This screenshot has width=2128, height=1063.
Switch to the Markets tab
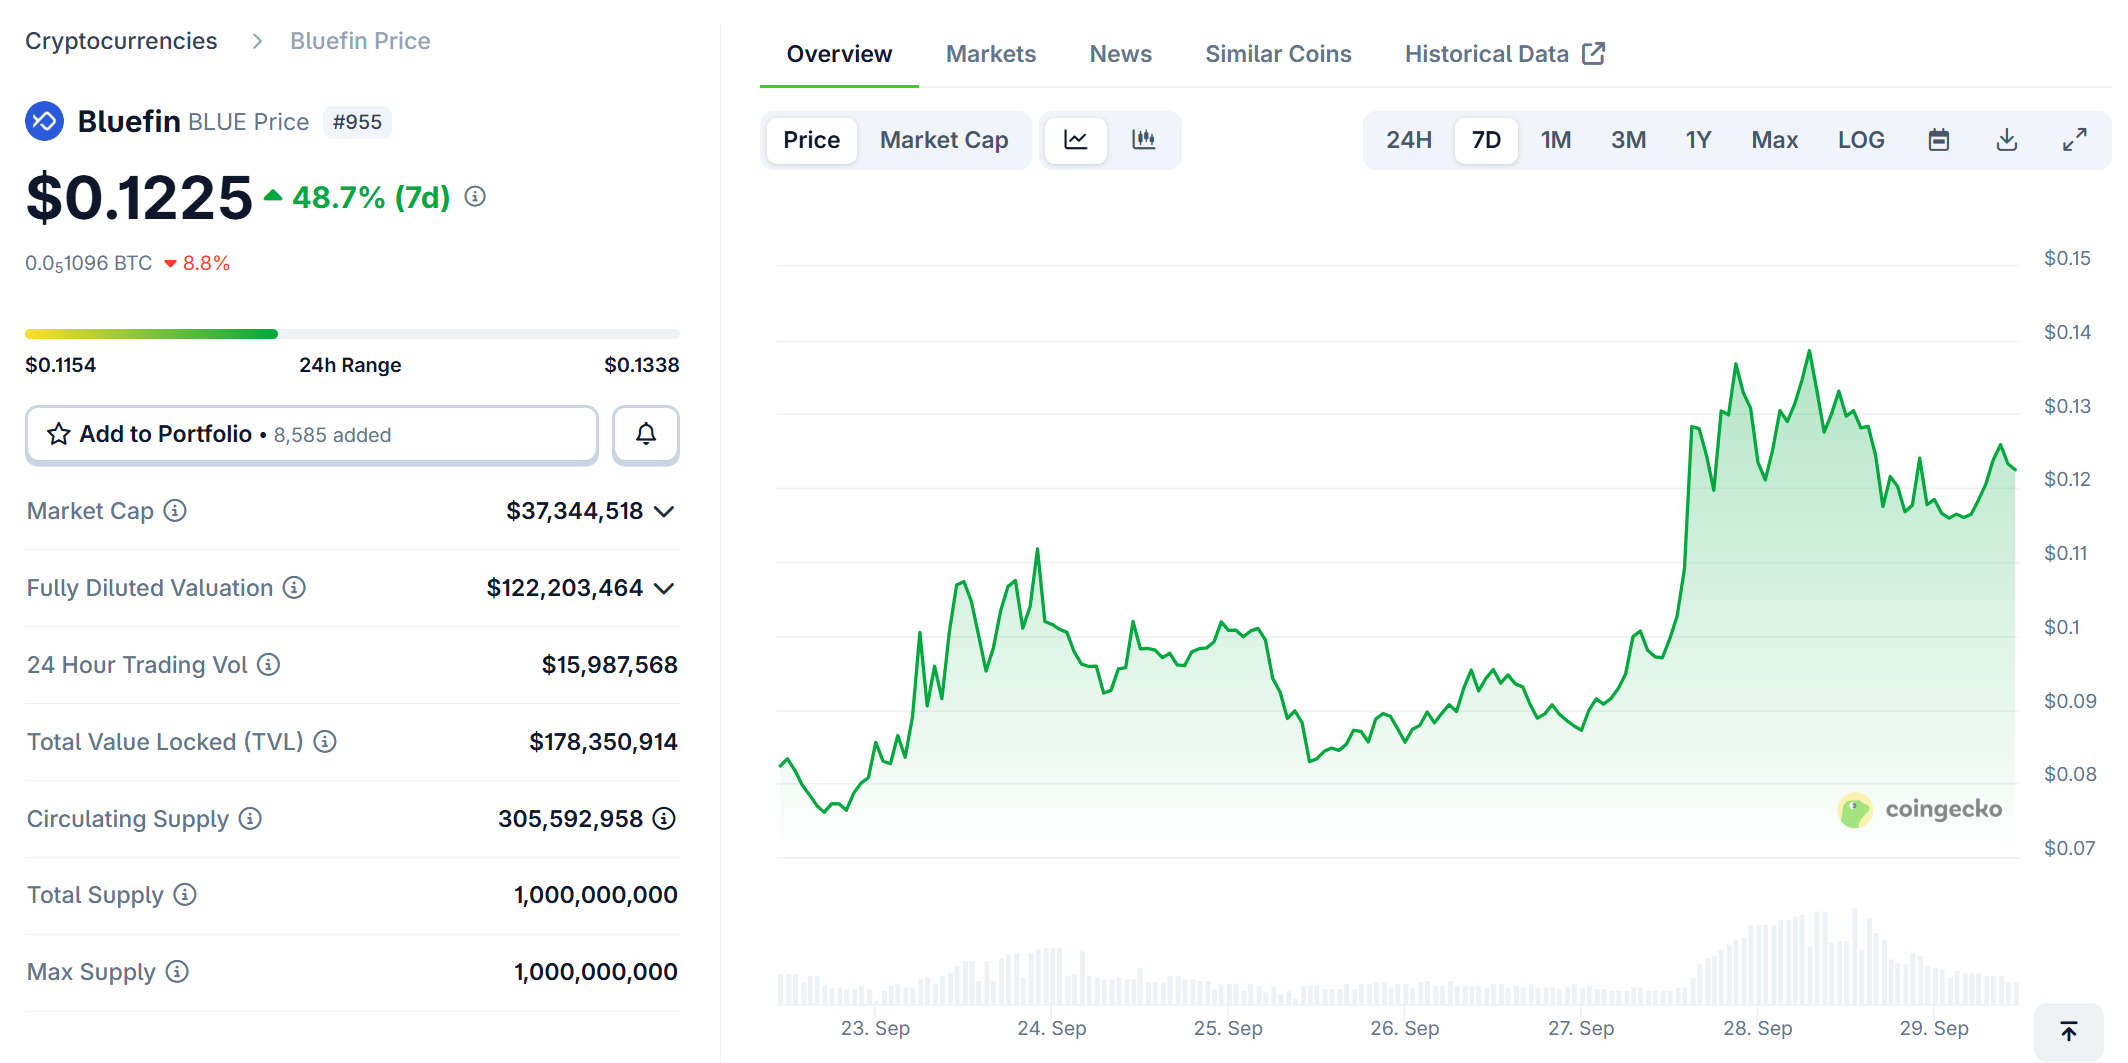tap(990, 53)
